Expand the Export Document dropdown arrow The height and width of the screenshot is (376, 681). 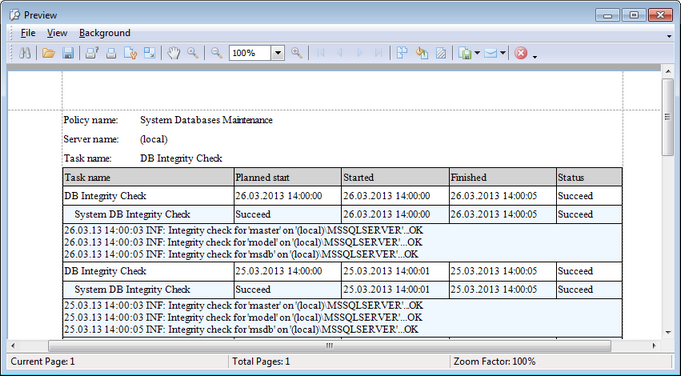477,53
